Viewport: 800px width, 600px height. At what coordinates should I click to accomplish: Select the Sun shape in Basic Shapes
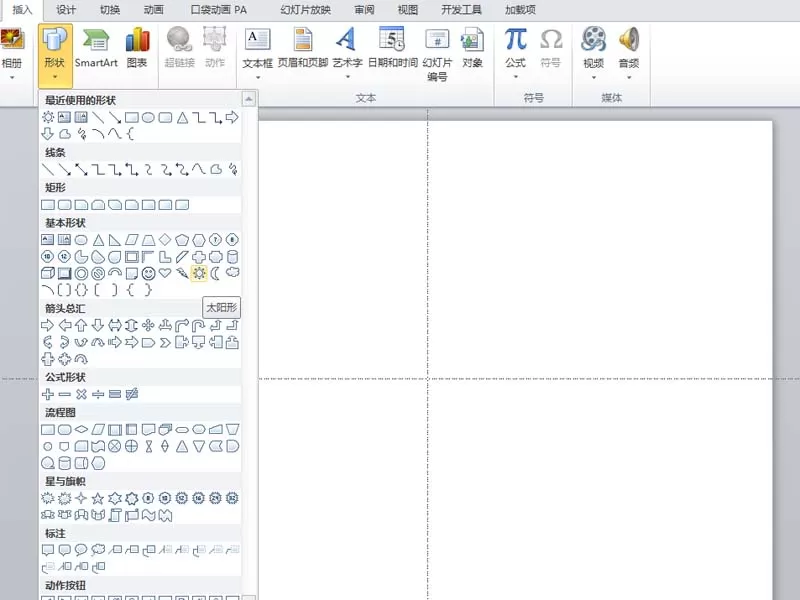tap(198, 273)
